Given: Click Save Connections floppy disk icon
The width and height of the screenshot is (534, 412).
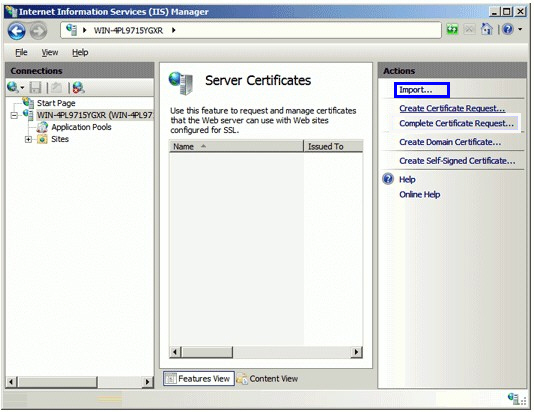Looking at the screenshot, I should pyautogui.click(x=35, y=88).
